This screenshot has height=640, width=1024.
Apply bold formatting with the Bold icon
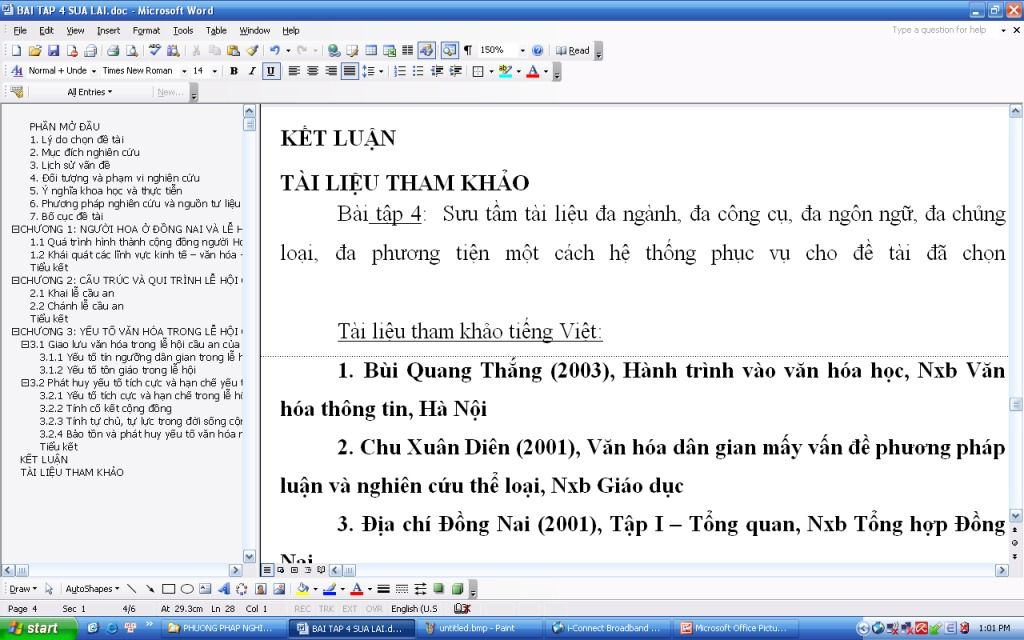tap(233, 71)
